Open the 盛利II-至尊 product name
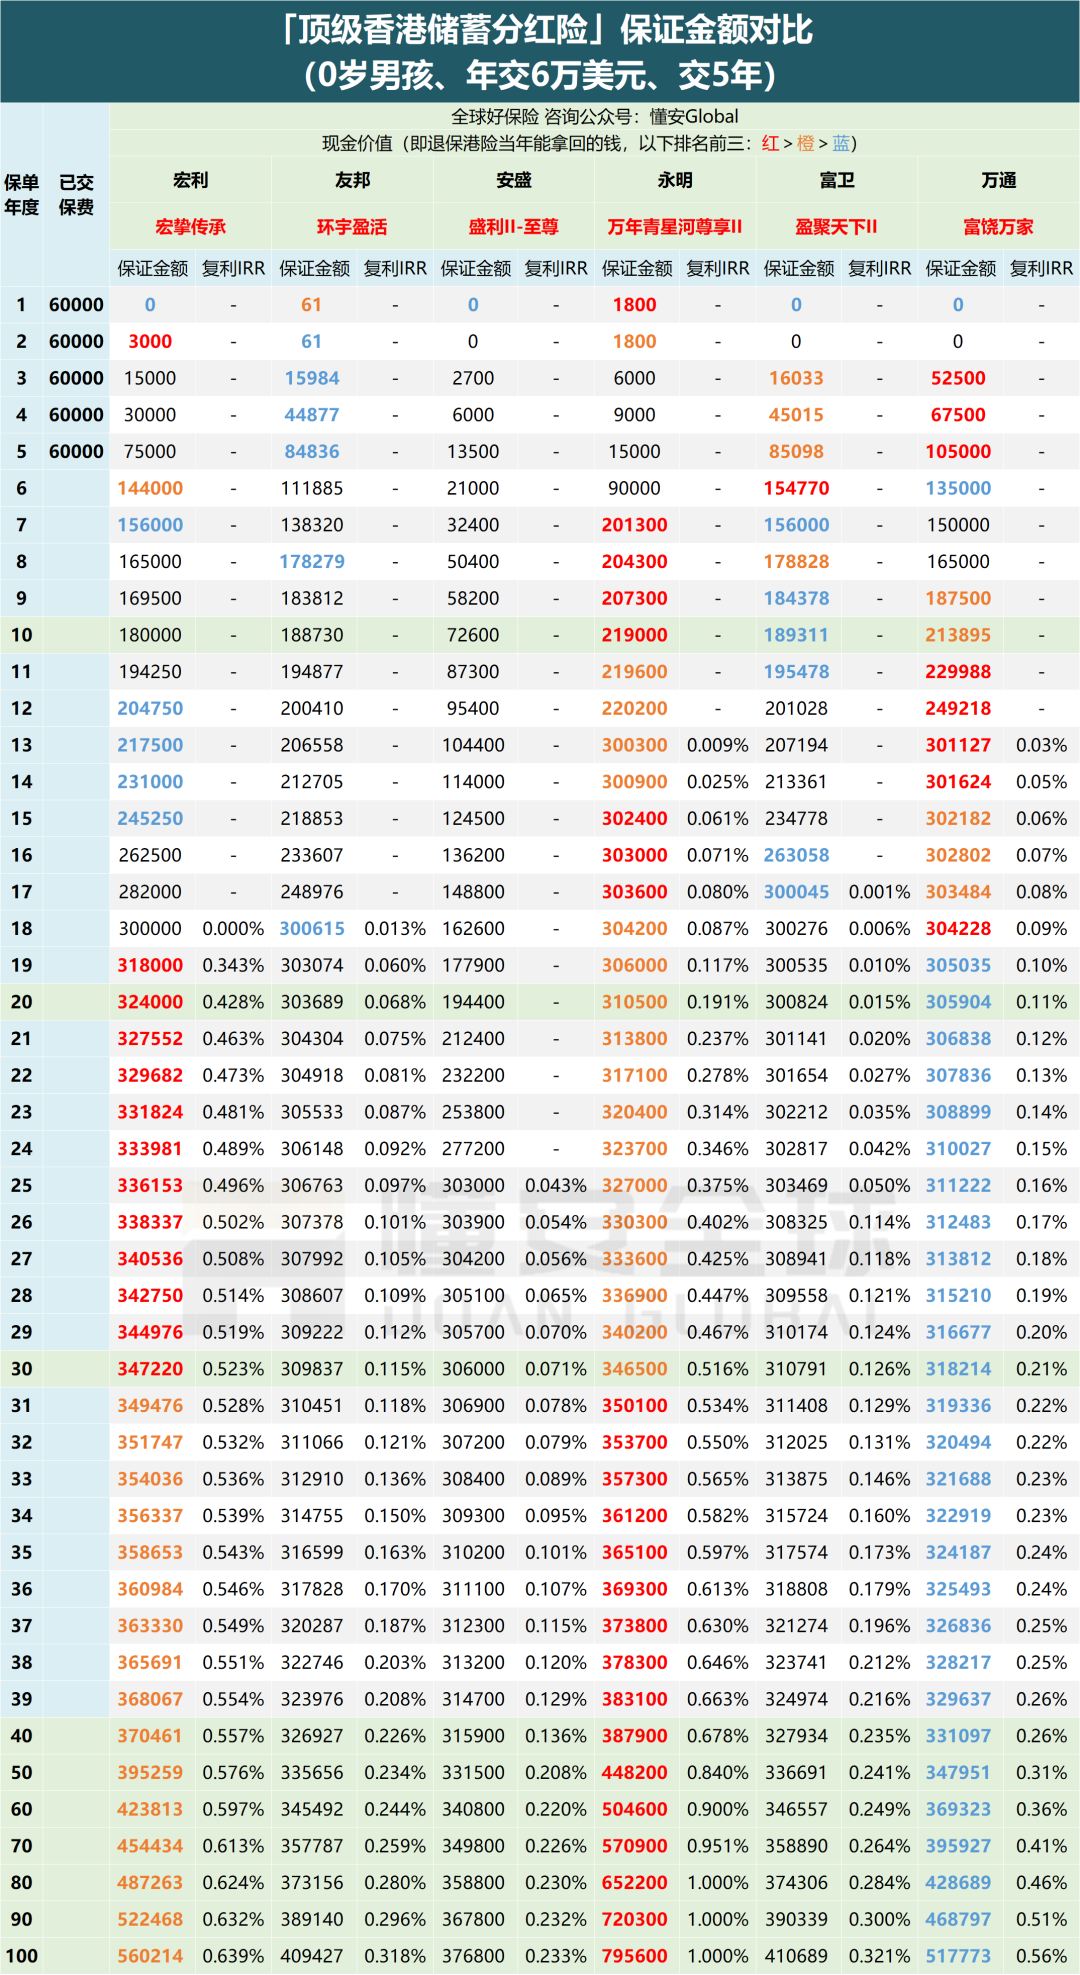The image size is (1080, 1975). [513, 227]
